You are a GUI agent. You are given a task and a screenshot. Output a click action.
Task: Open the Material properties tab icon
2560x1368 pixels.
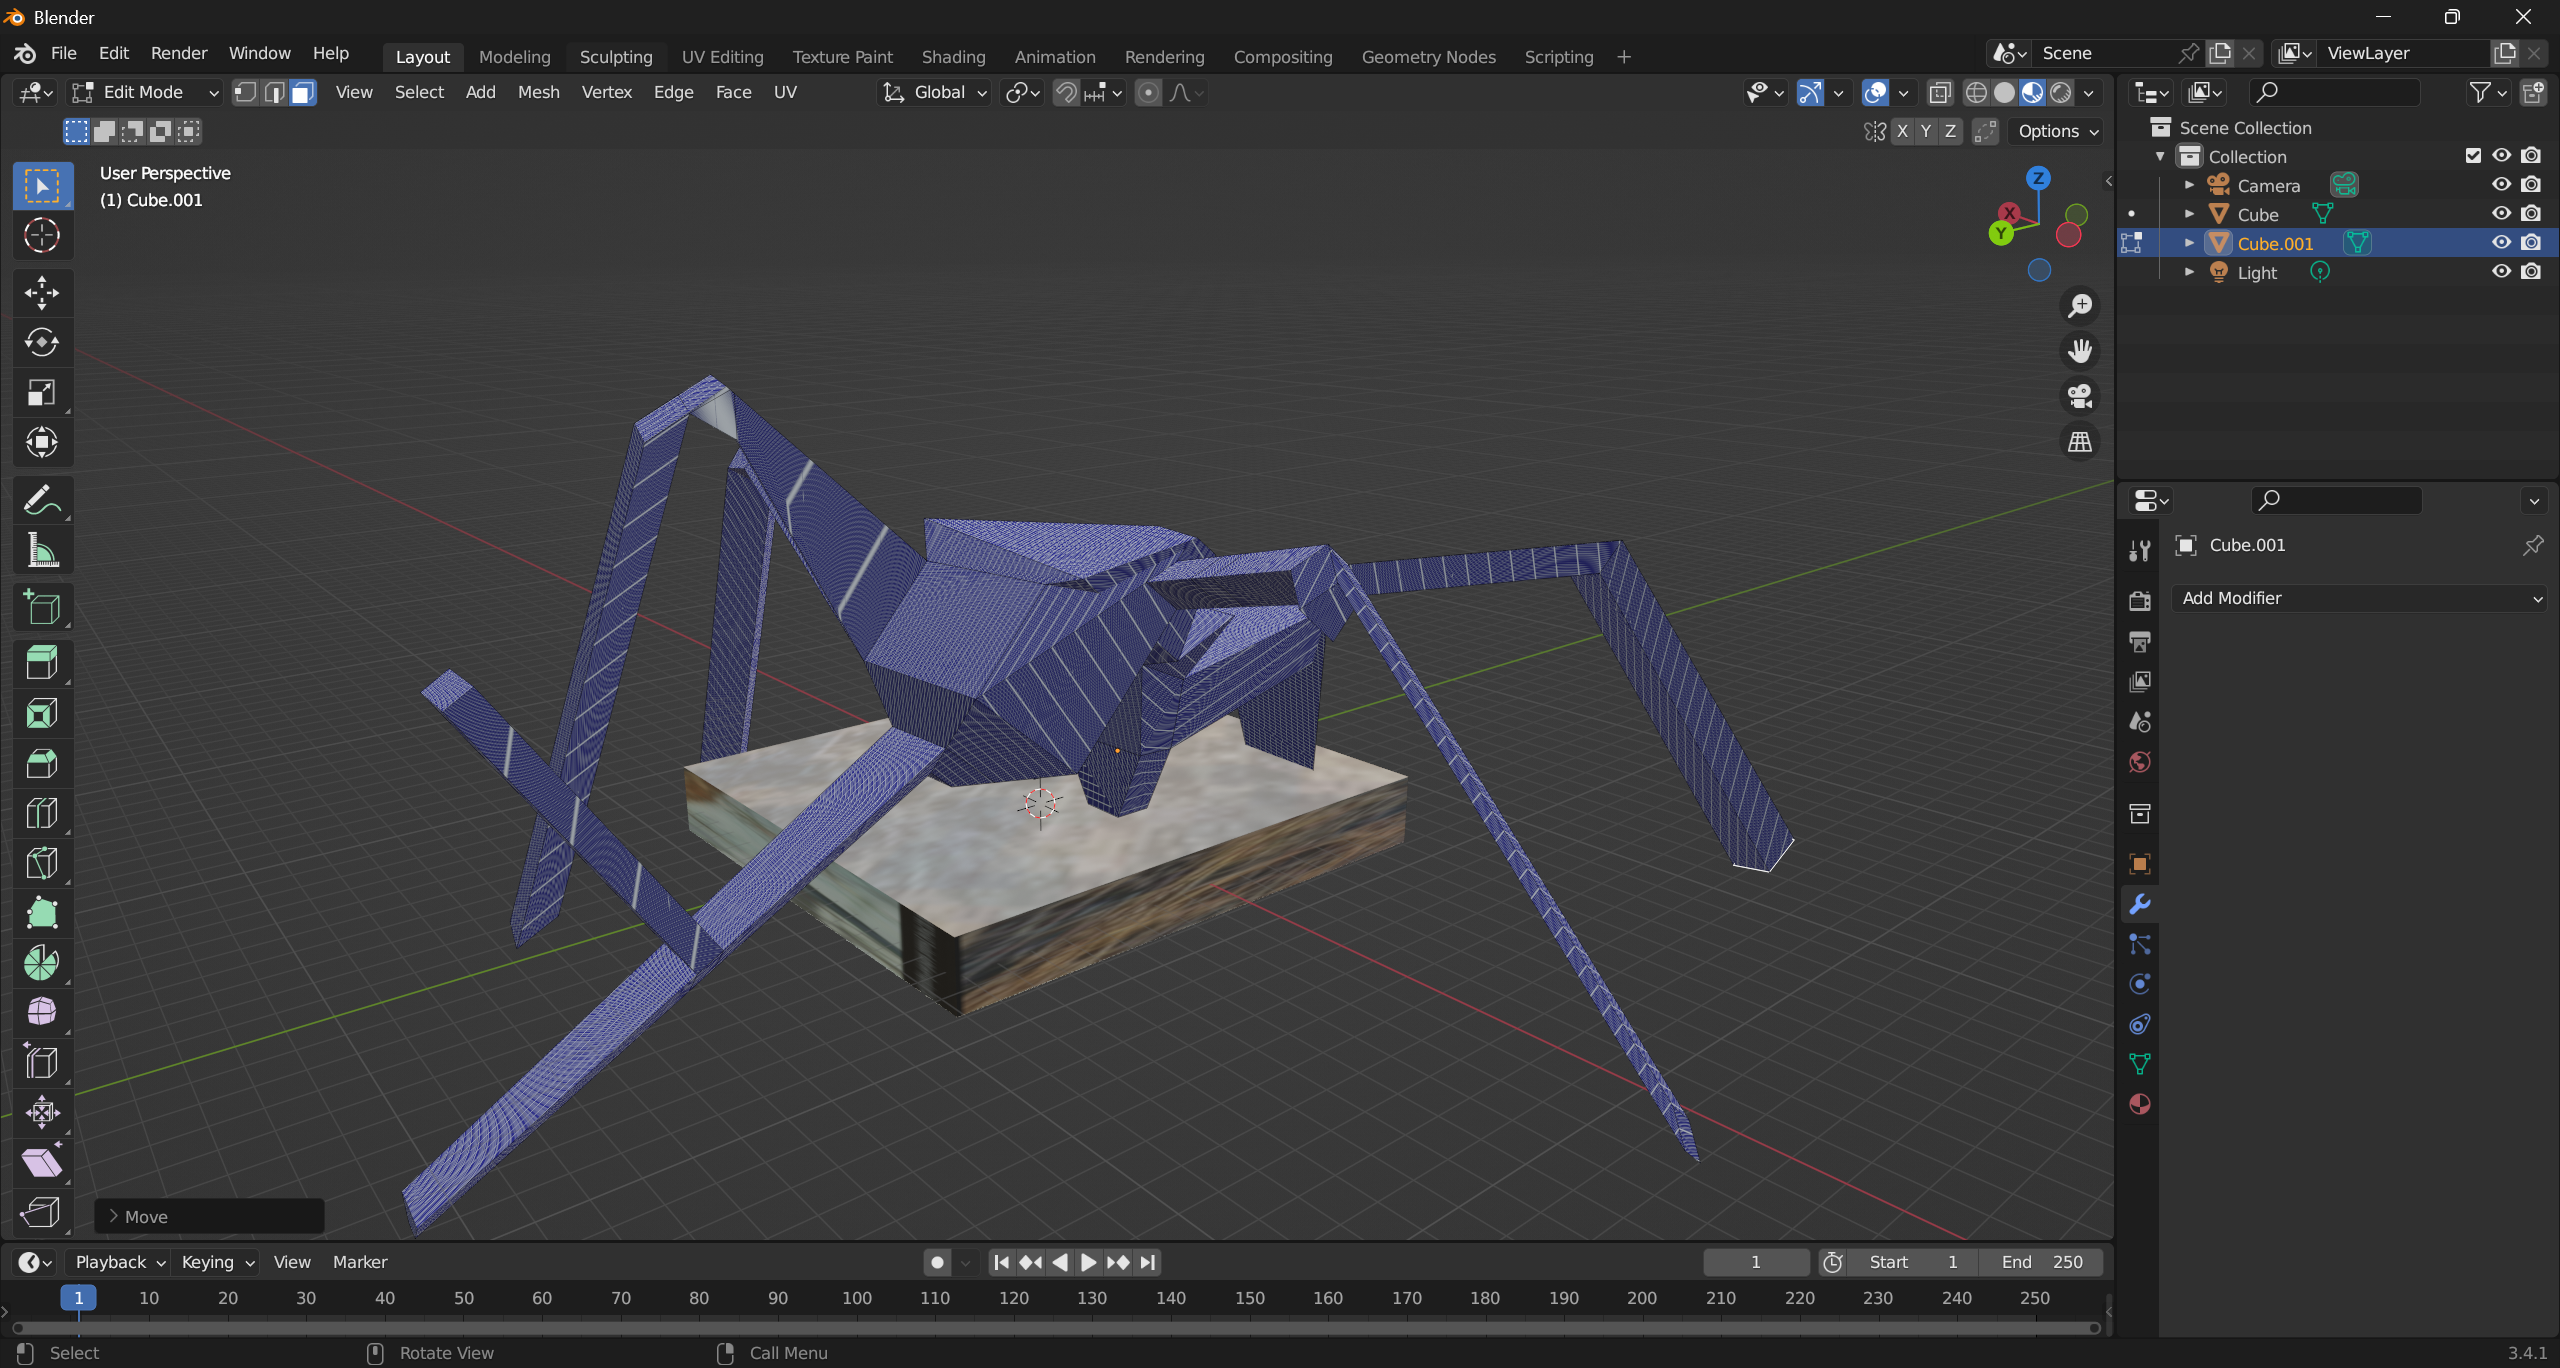pyautogui.click(x=2140, y=1104)
